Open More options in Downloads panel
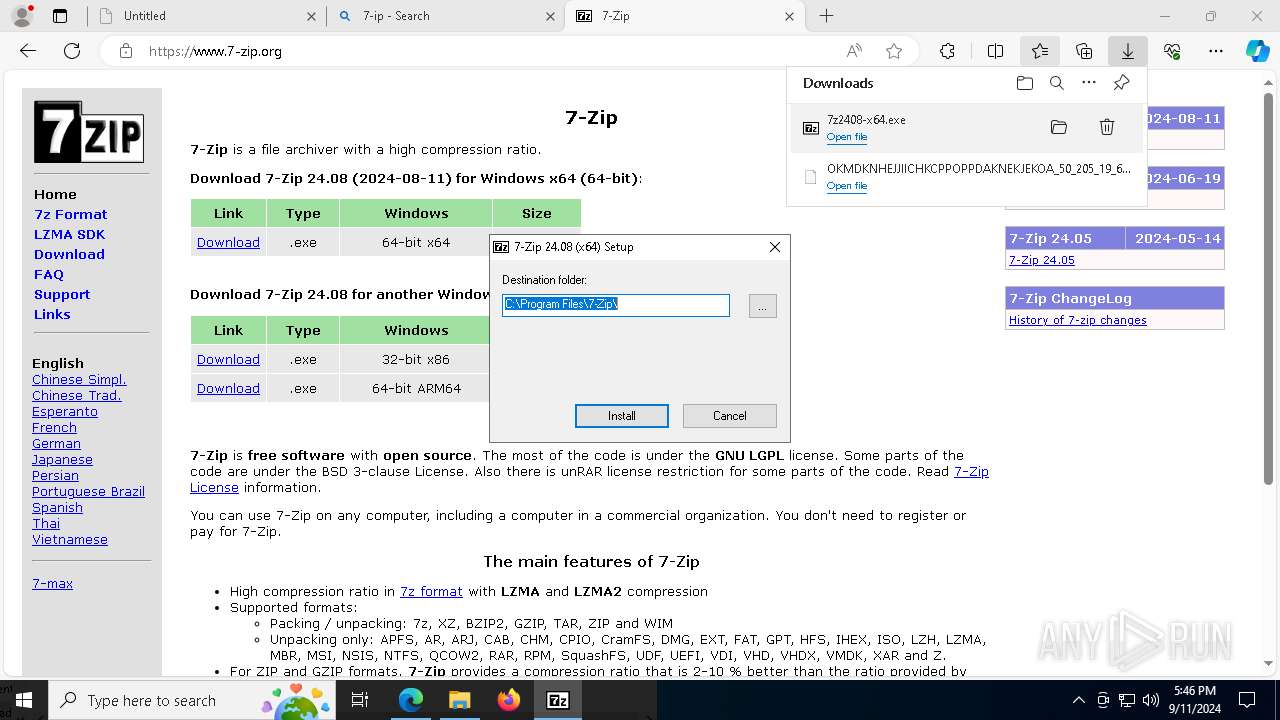This screenshot has height=720, width=1280. (1089, 83)
